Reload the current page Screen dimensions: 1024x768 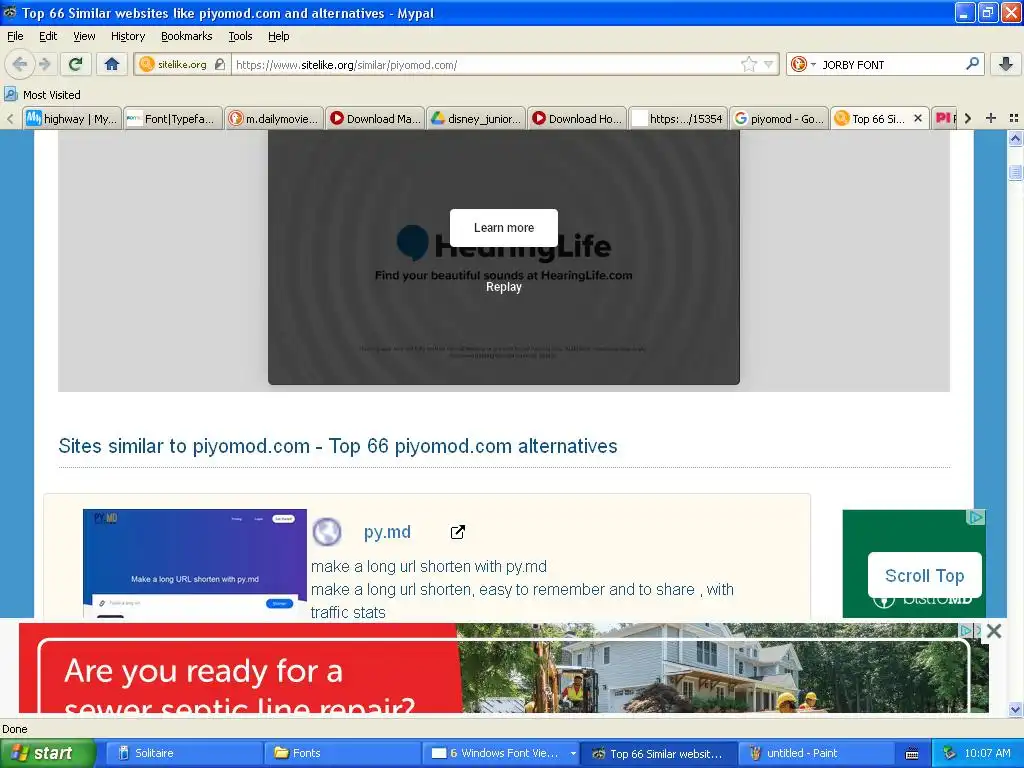76,64
